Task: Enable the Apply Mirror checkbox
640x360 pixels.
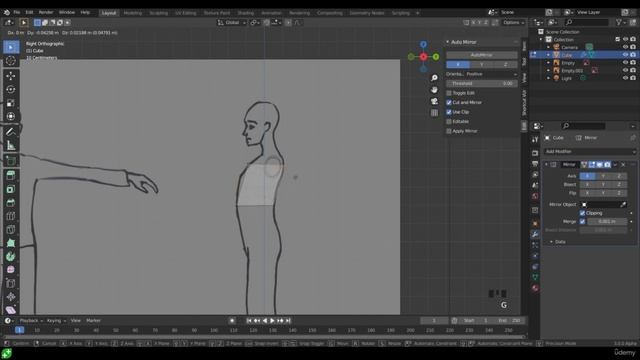Action: 449,131
